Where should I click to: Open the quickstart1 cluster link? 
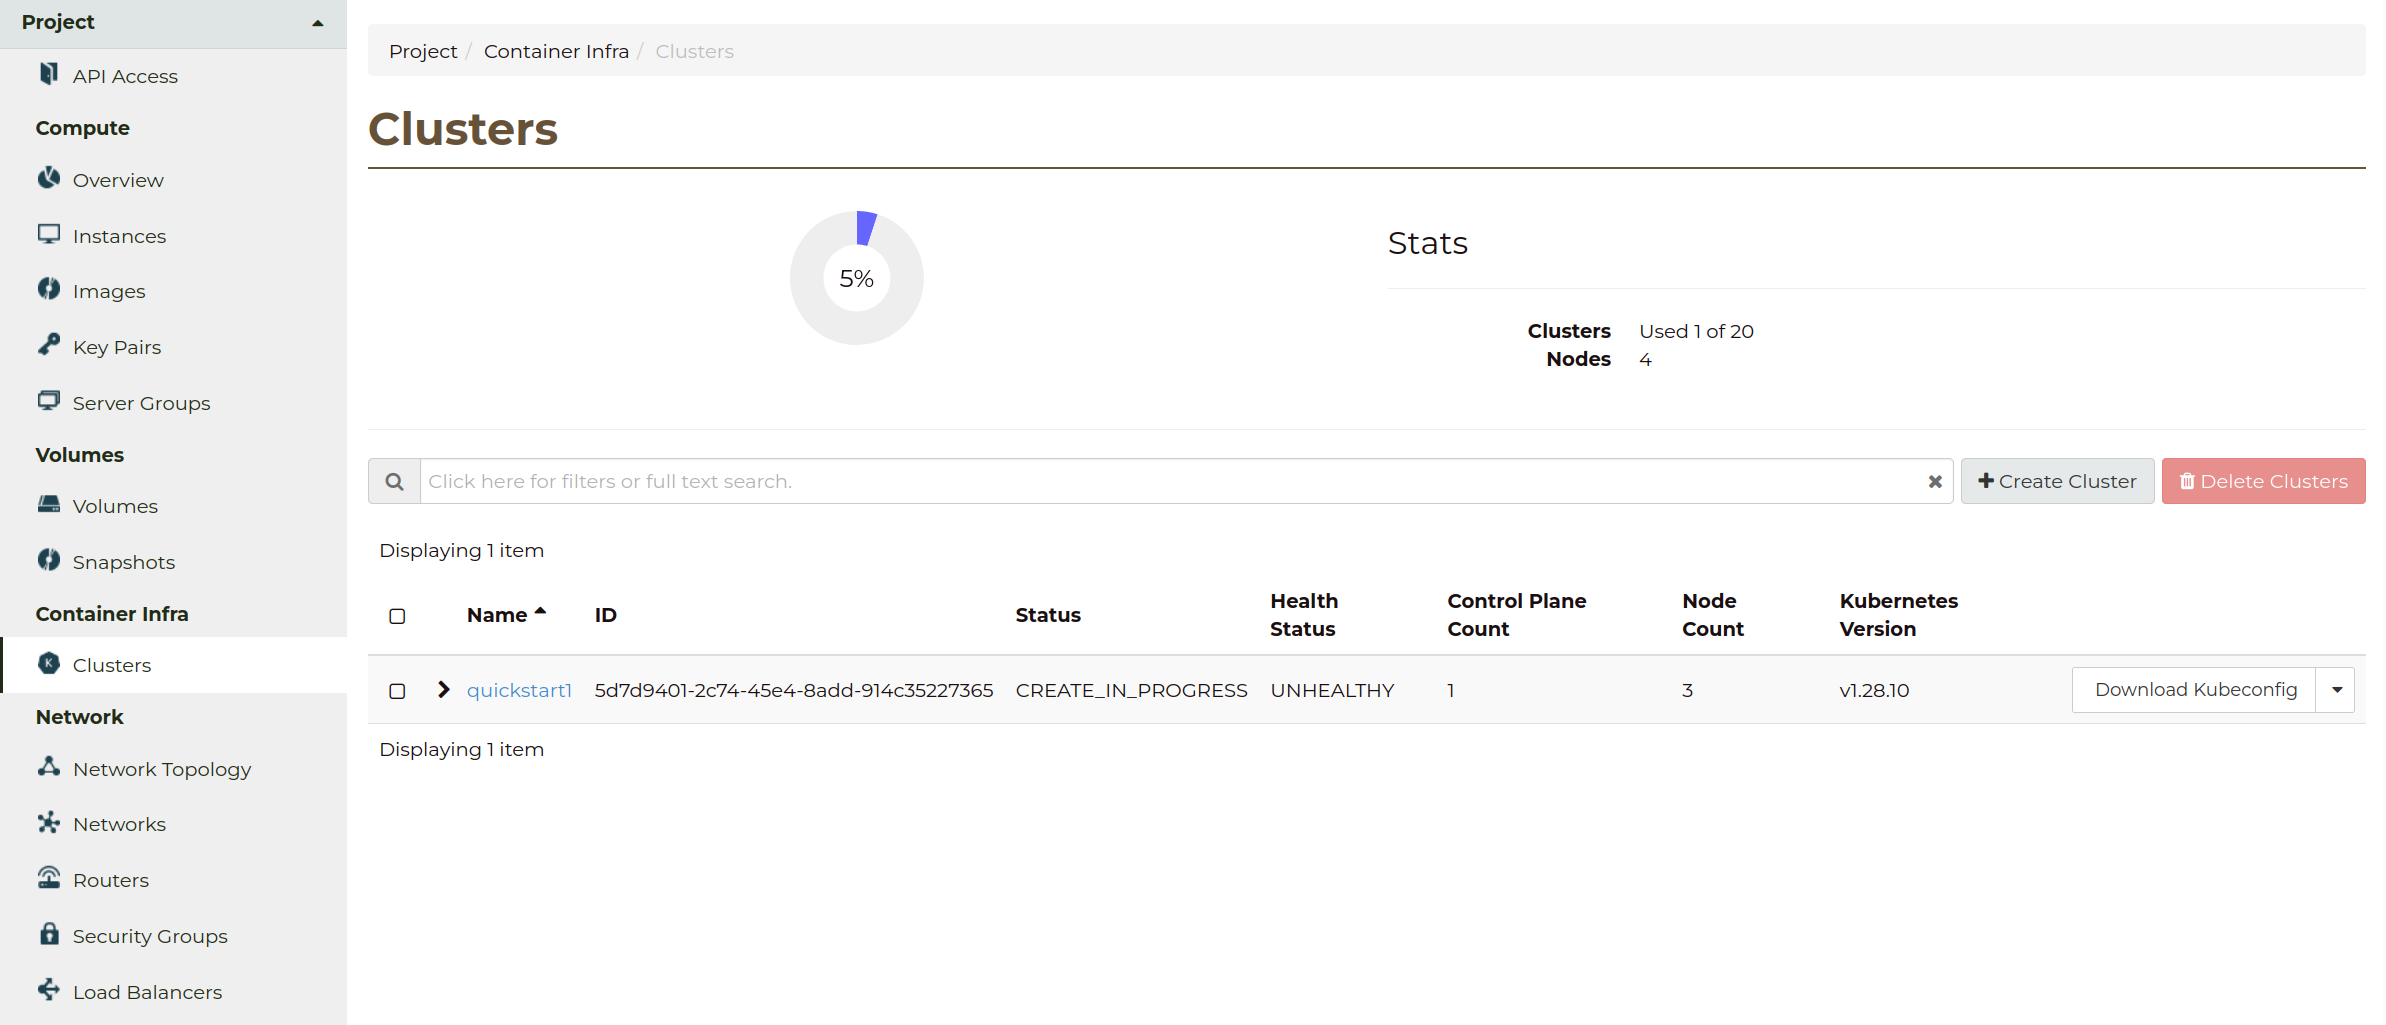519,690
